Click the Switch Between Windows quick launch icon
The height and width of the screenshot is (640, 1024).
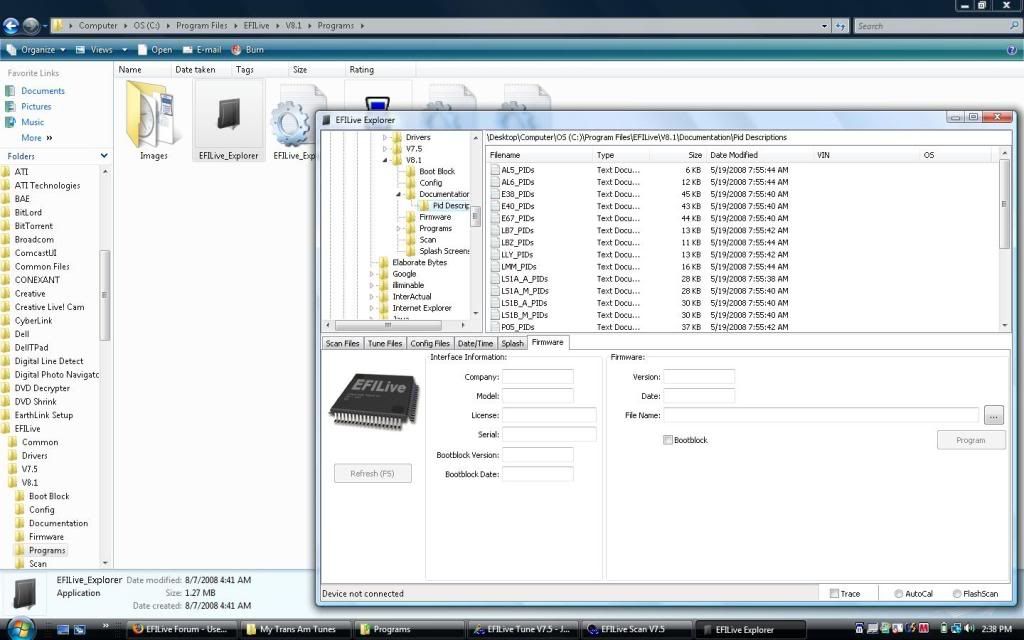[x=79, y=630]
